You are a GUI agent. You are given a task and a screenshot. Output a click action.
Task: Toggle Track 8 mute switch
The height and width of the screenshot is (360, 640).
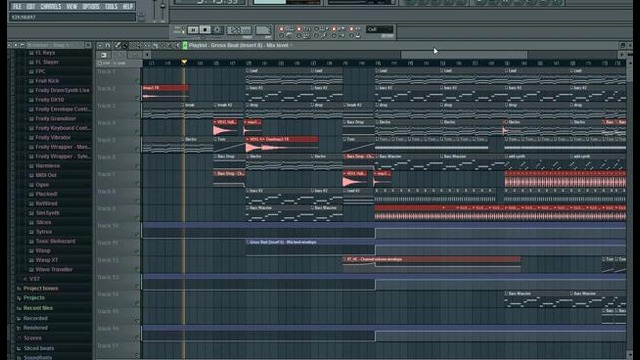137,201
